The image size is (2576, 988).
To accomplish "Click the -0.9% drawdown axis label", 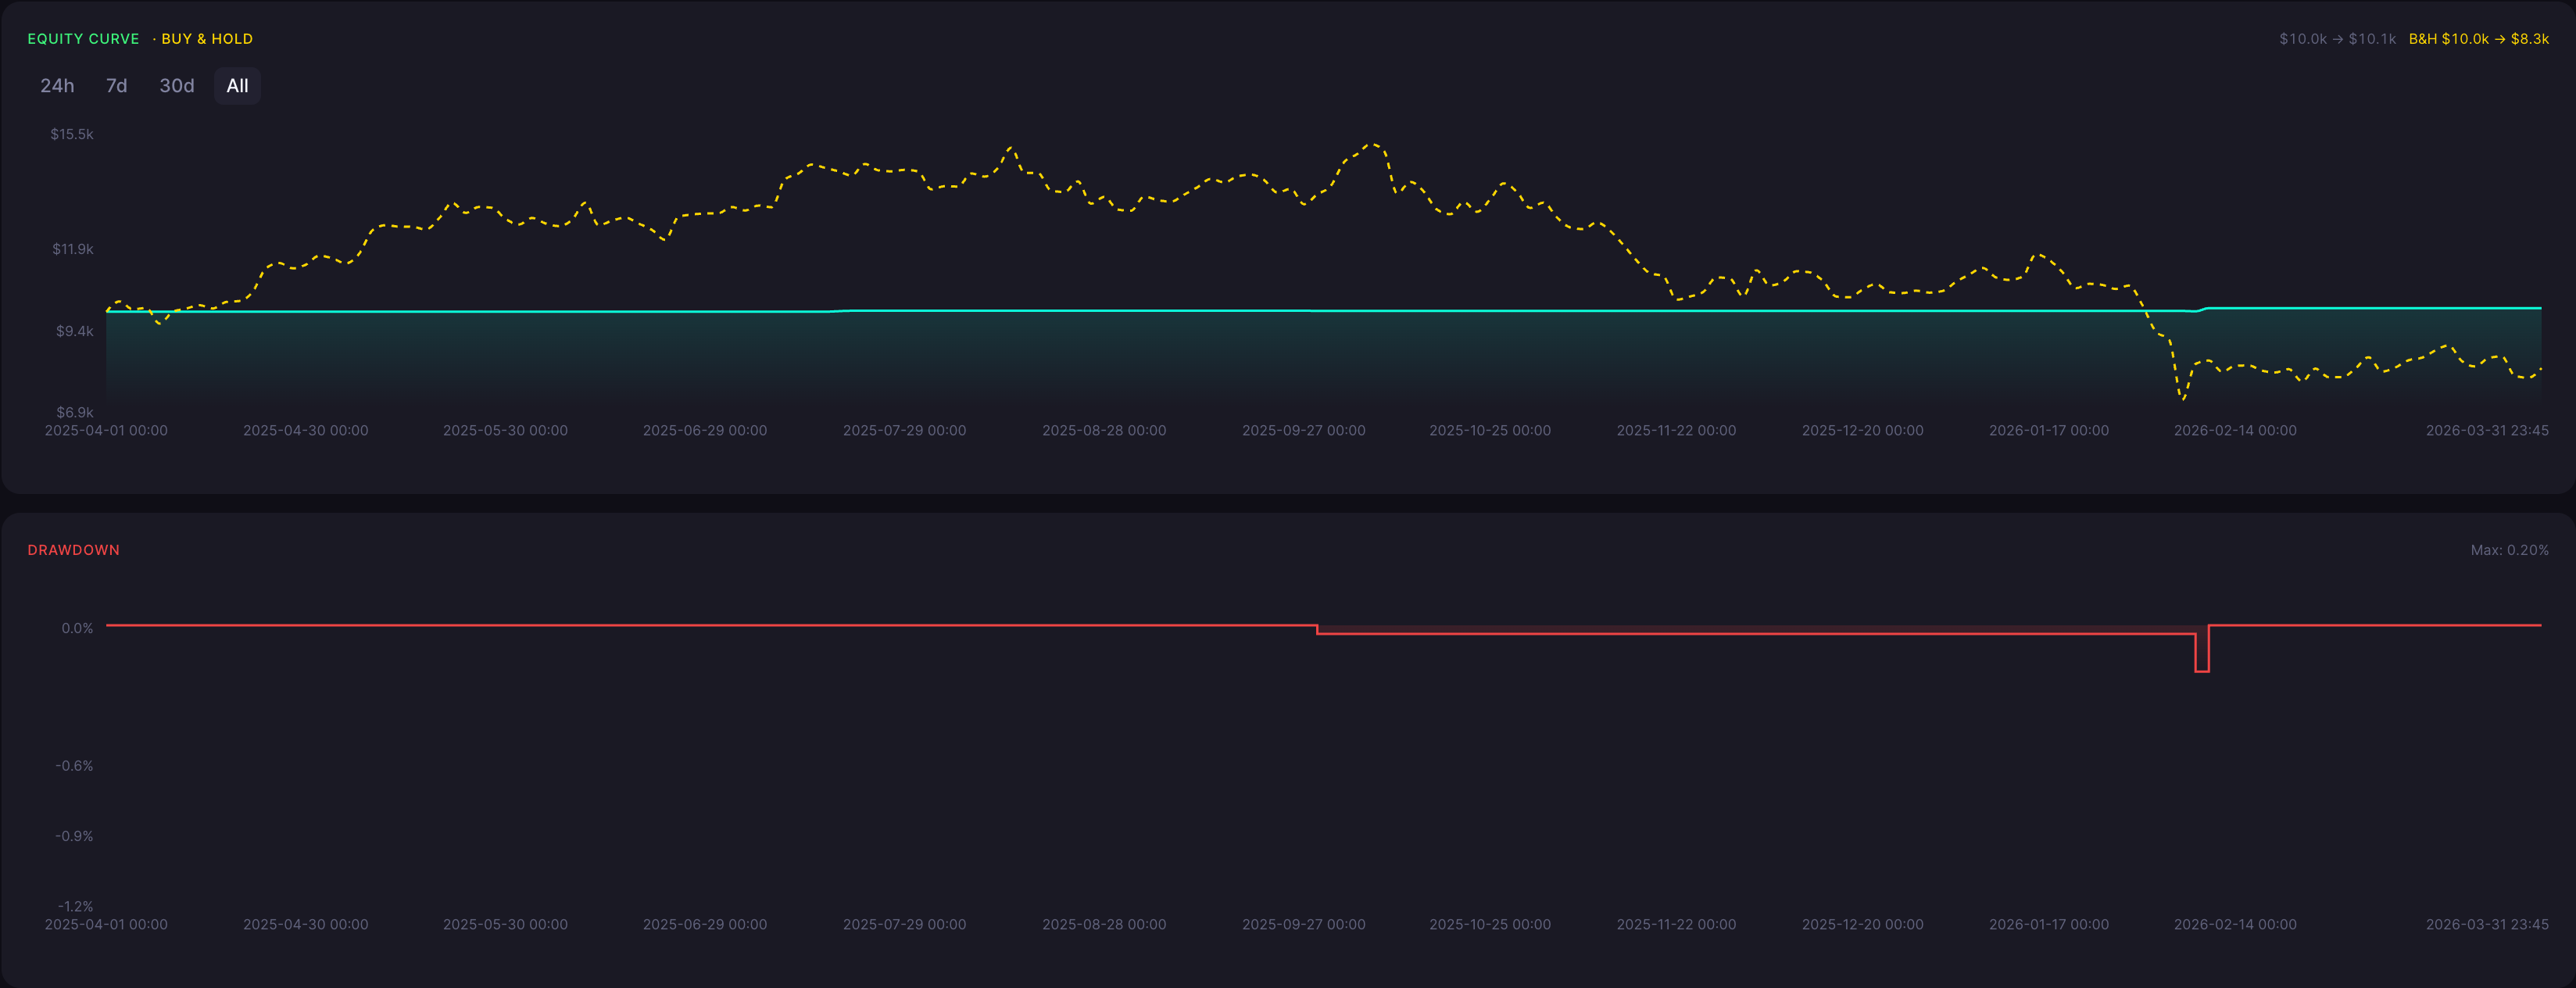I will [x=74, y=836].
